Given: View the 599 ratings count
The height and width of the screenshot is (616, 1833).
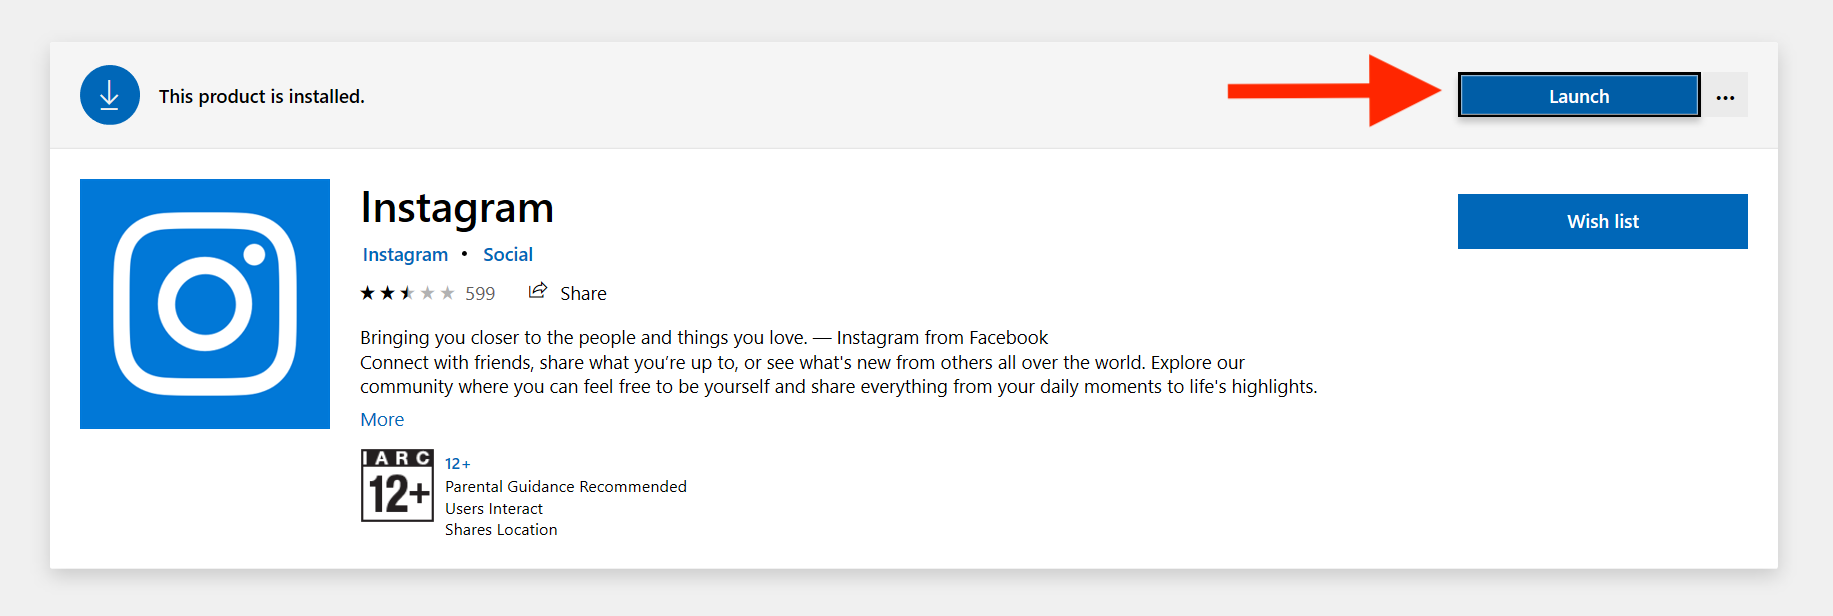Looking at the screenshot, I should pos(480,294).
